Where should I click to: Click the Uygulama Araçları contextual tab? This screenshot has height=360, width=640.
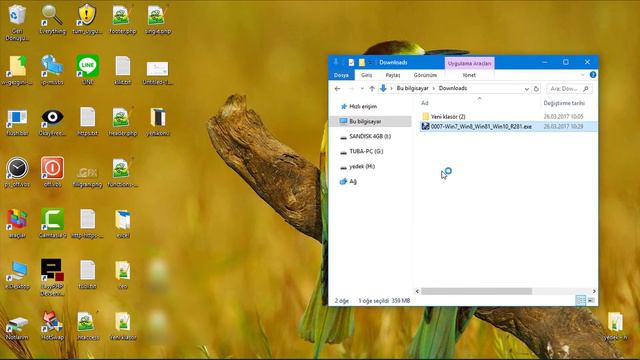point(469,63)
